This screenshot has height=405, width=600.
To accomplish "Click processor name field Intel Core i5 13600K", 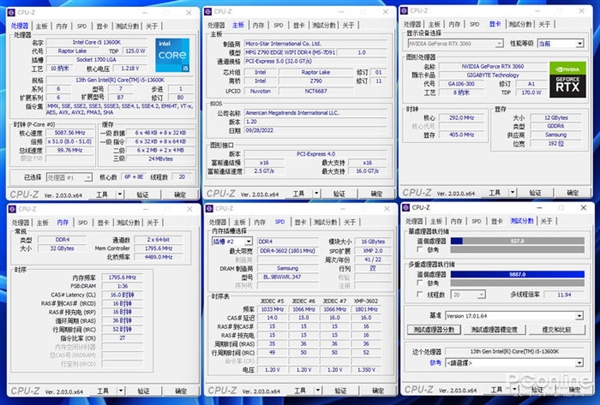I will 96,42.
